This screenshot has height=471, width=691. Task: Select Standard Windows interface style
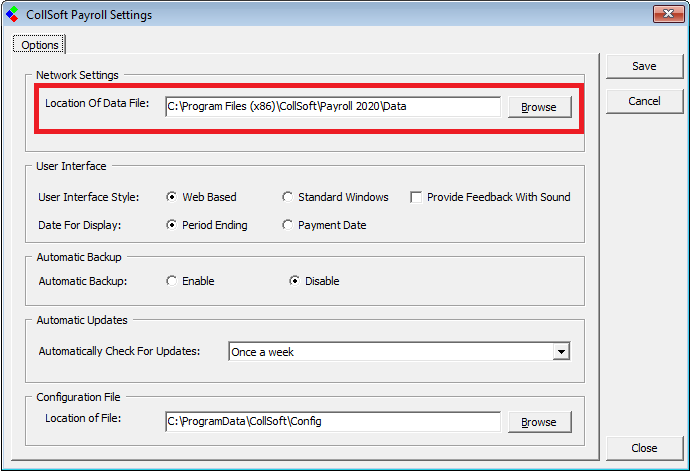tap(335, 197)
